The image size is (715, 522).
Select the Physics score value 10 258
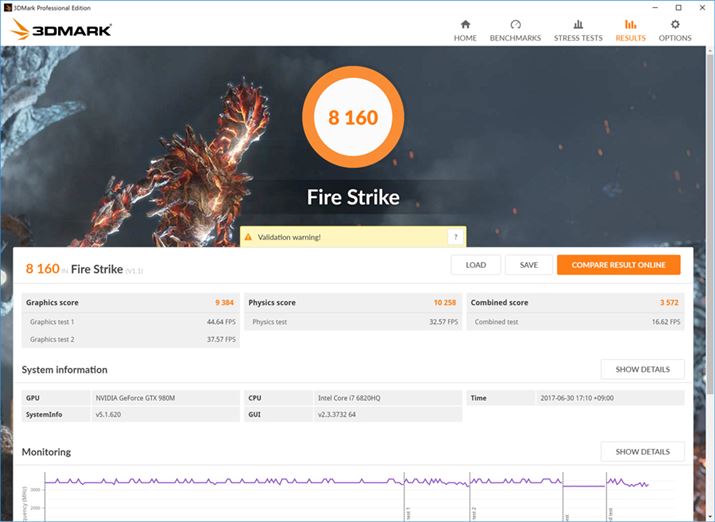445,302
